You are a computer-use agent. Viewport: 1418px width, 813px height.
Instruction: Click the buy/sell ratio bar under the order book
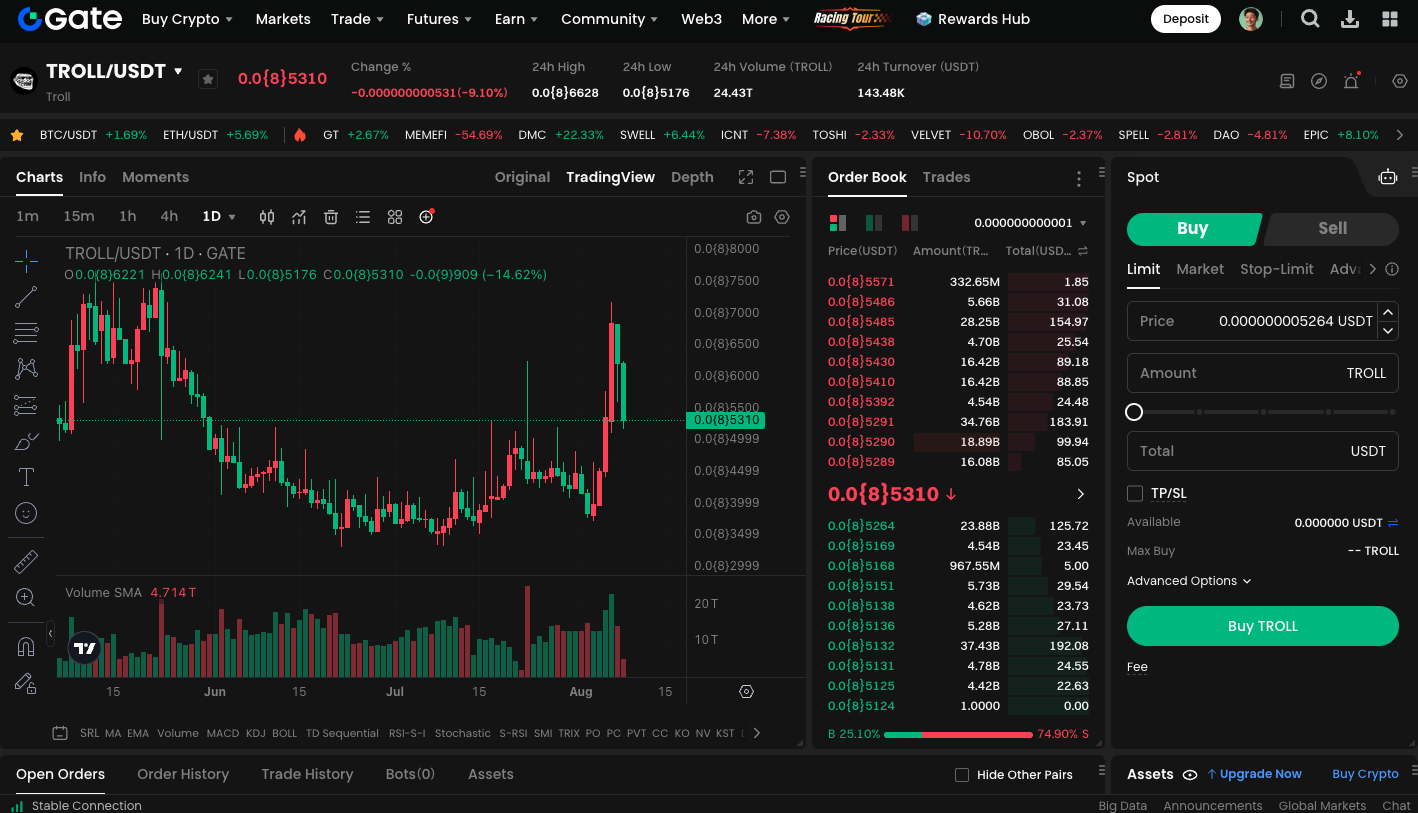[958, 734]
